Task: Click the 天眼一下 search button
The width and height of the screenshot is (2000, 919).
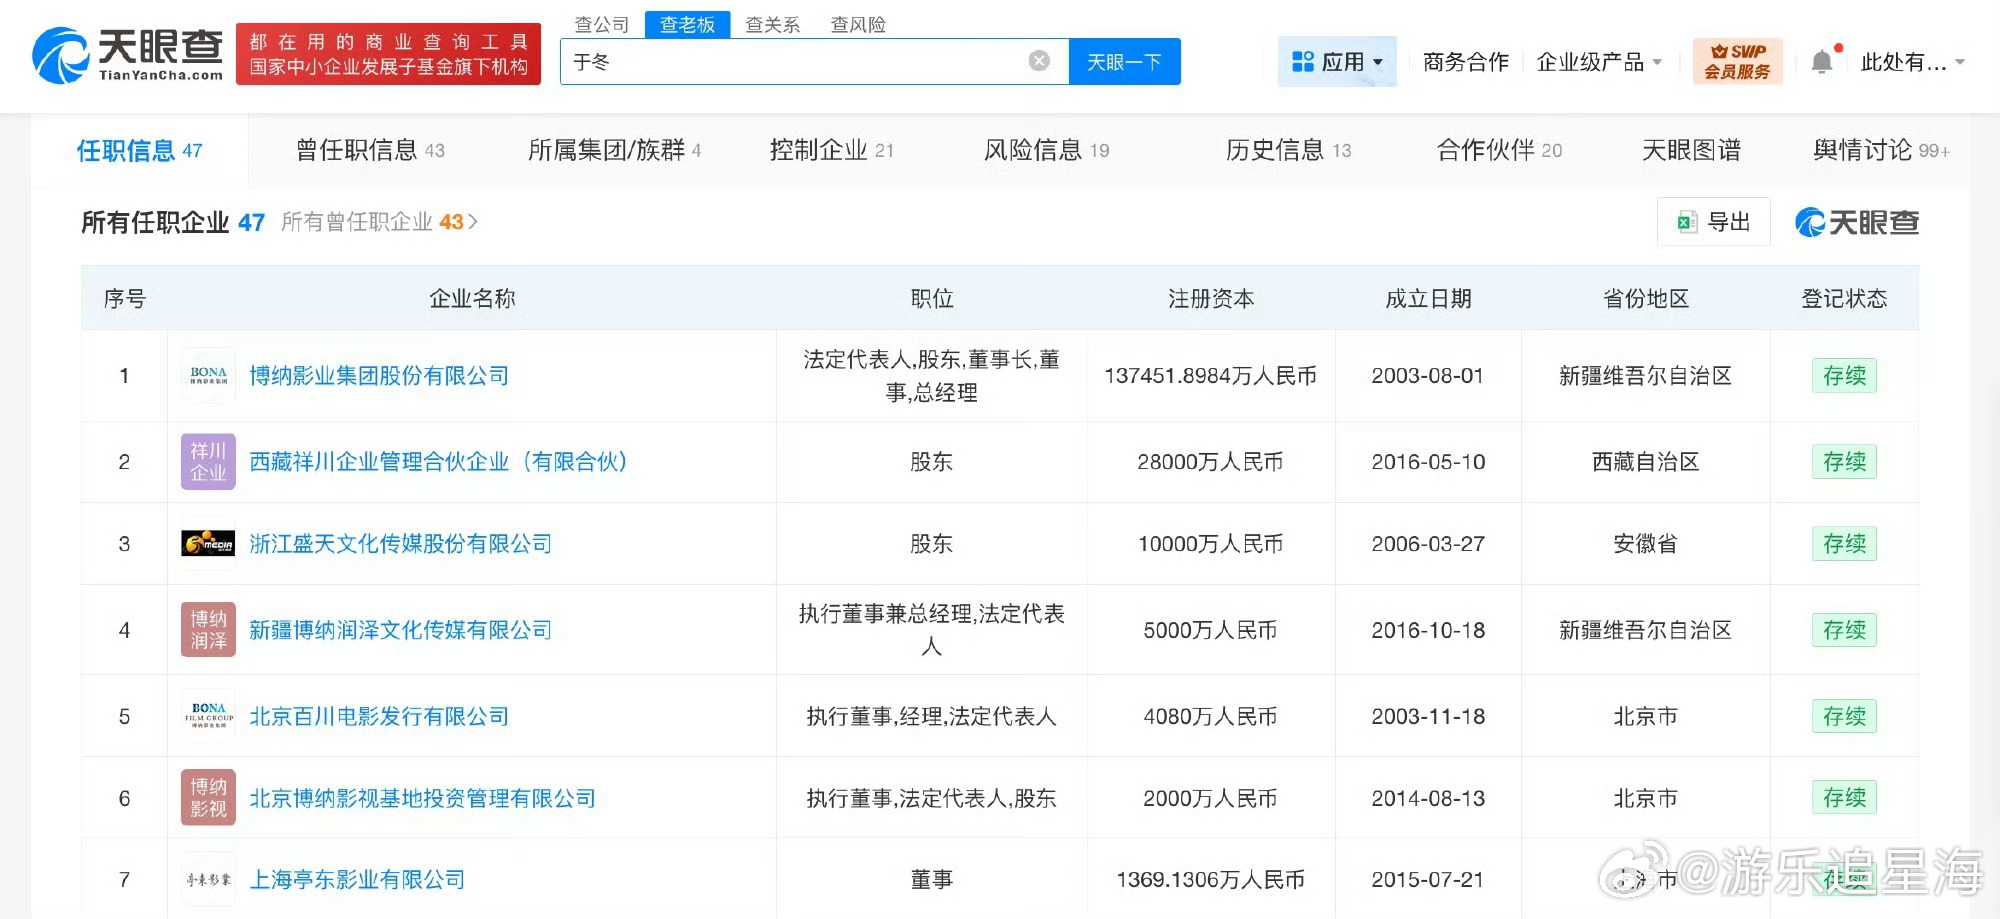Action: tap(1124, 61)
